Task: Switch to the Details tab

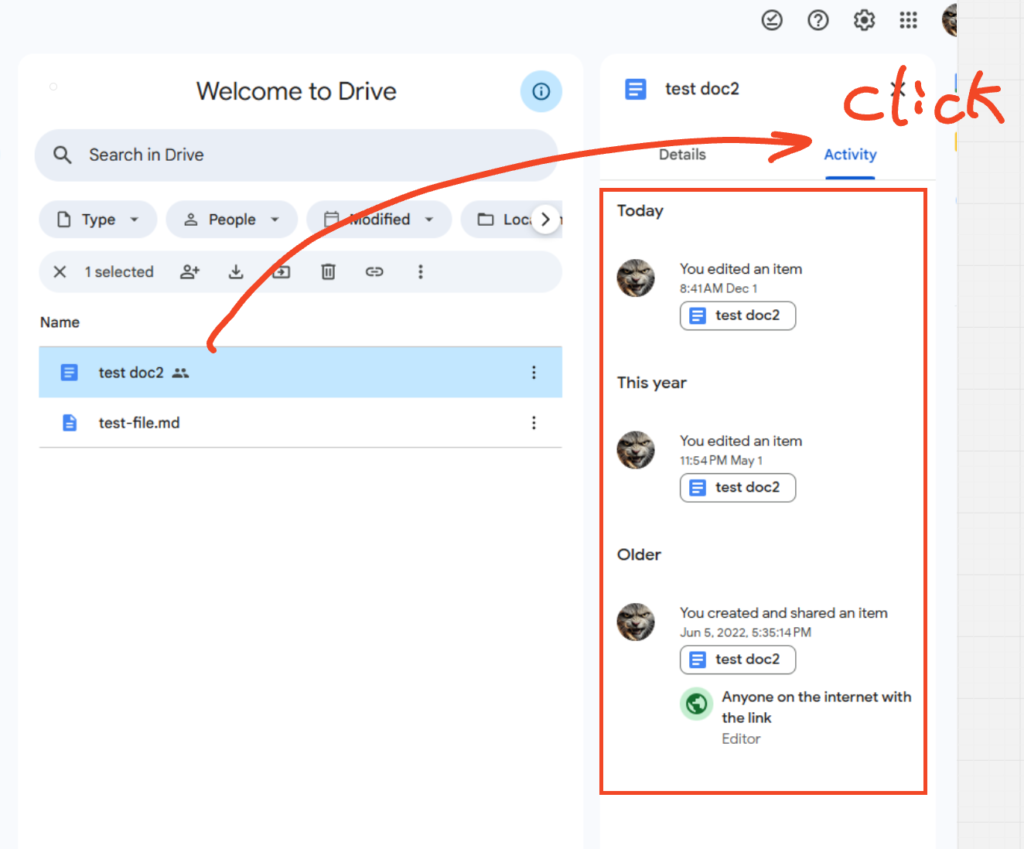Action: tap(682, 155)
